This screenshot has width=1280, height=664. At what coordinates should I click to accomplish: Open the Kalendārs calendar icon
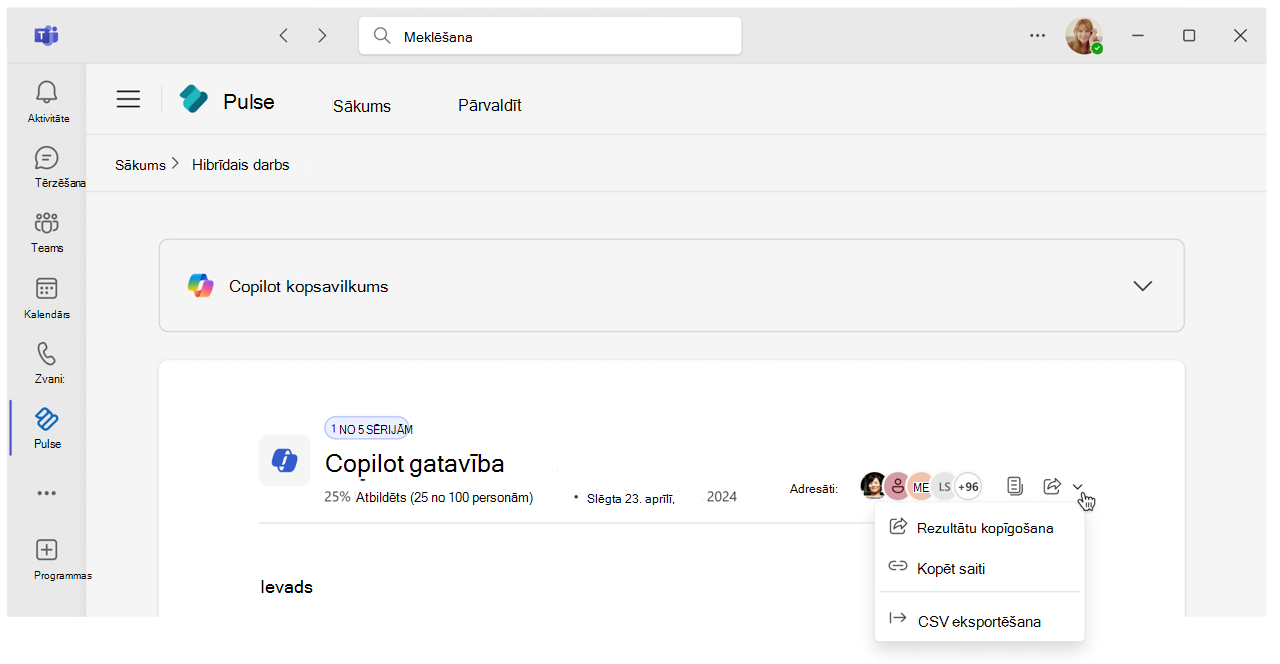(46, 289)
